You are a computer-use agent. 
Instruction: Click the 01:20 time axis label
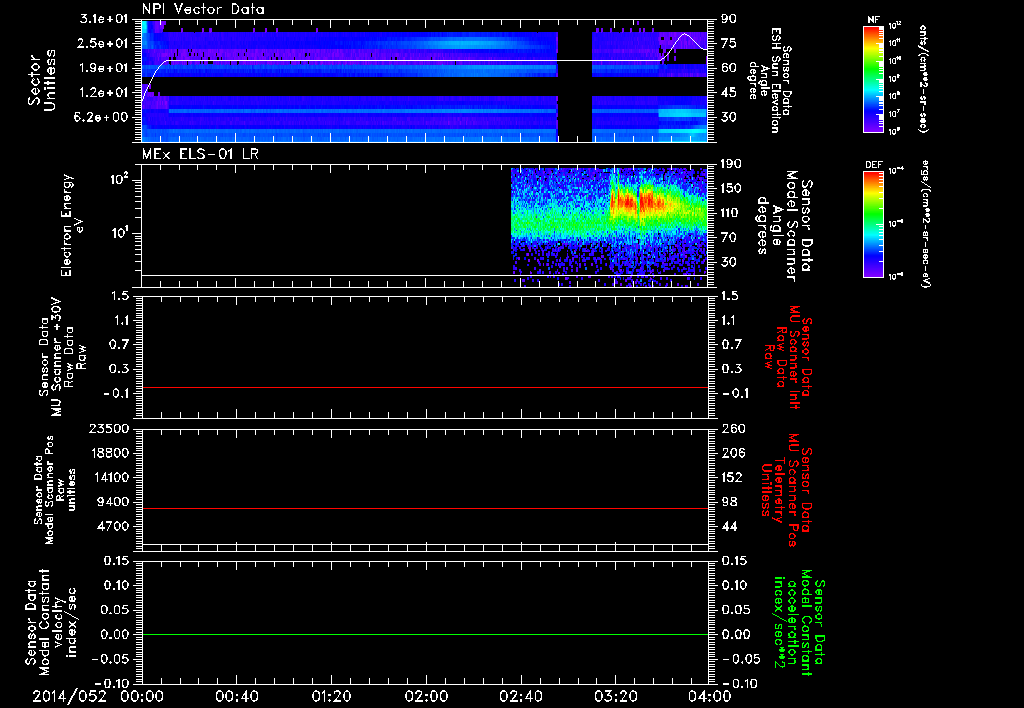[x=331, y=696]
